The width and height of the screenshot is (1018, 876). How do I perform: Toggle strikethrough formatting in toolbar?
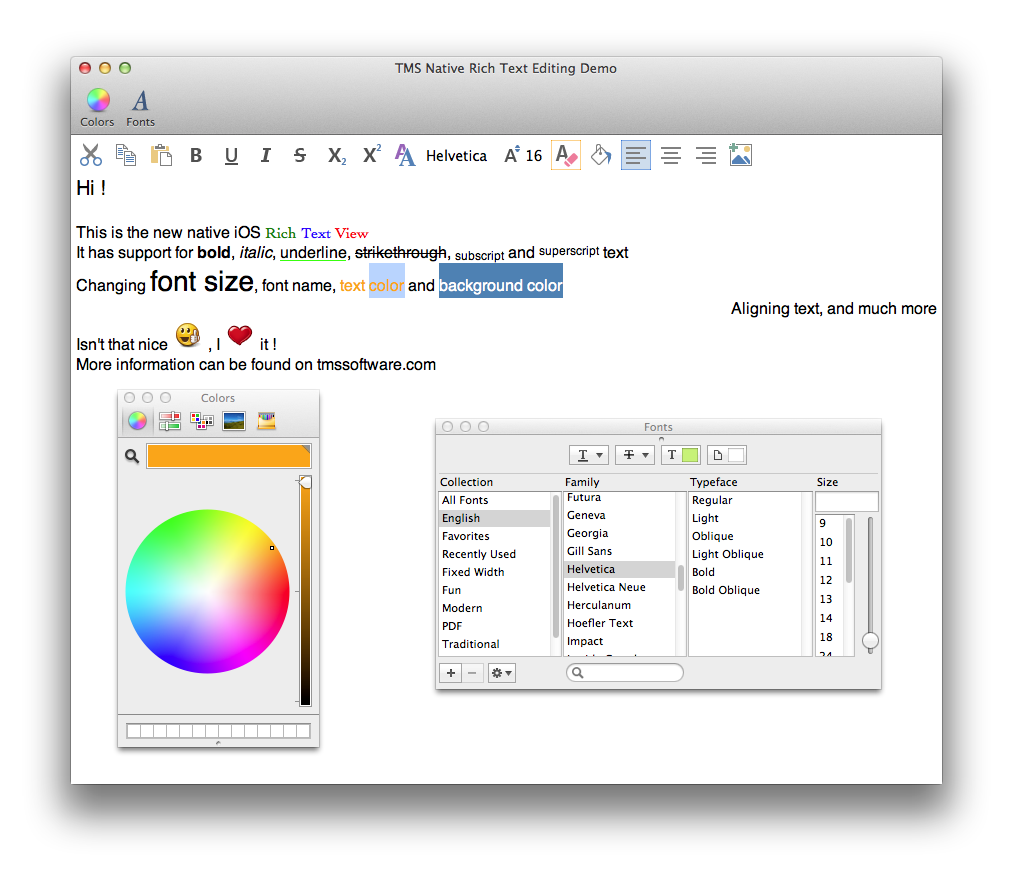click(300, 156)
